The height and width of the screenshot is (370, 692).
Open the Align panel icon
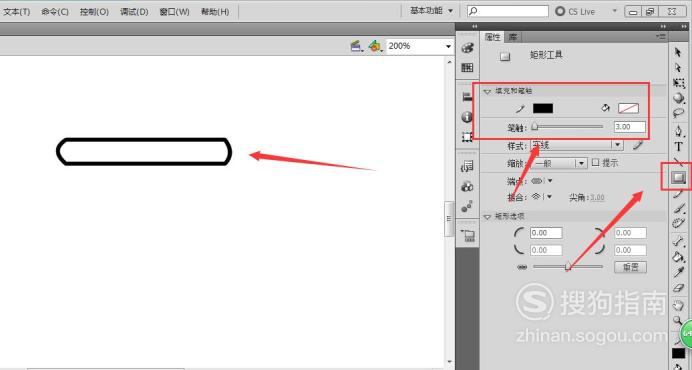[467, 97]
